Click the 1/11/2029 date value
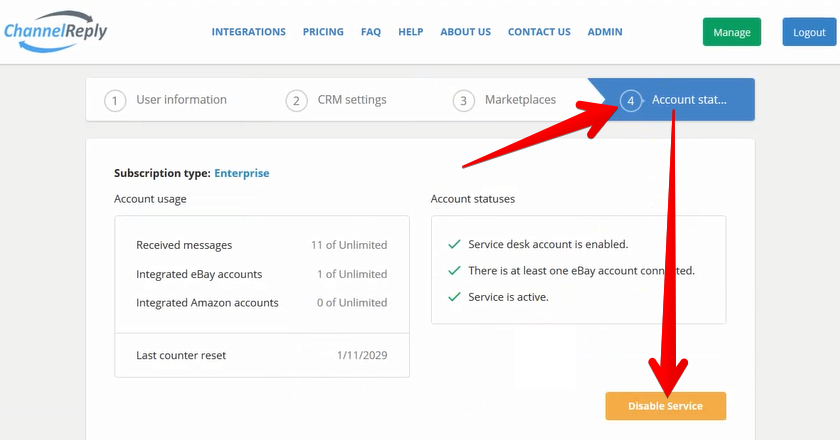The image size is (840, 440). coord(362,355)
